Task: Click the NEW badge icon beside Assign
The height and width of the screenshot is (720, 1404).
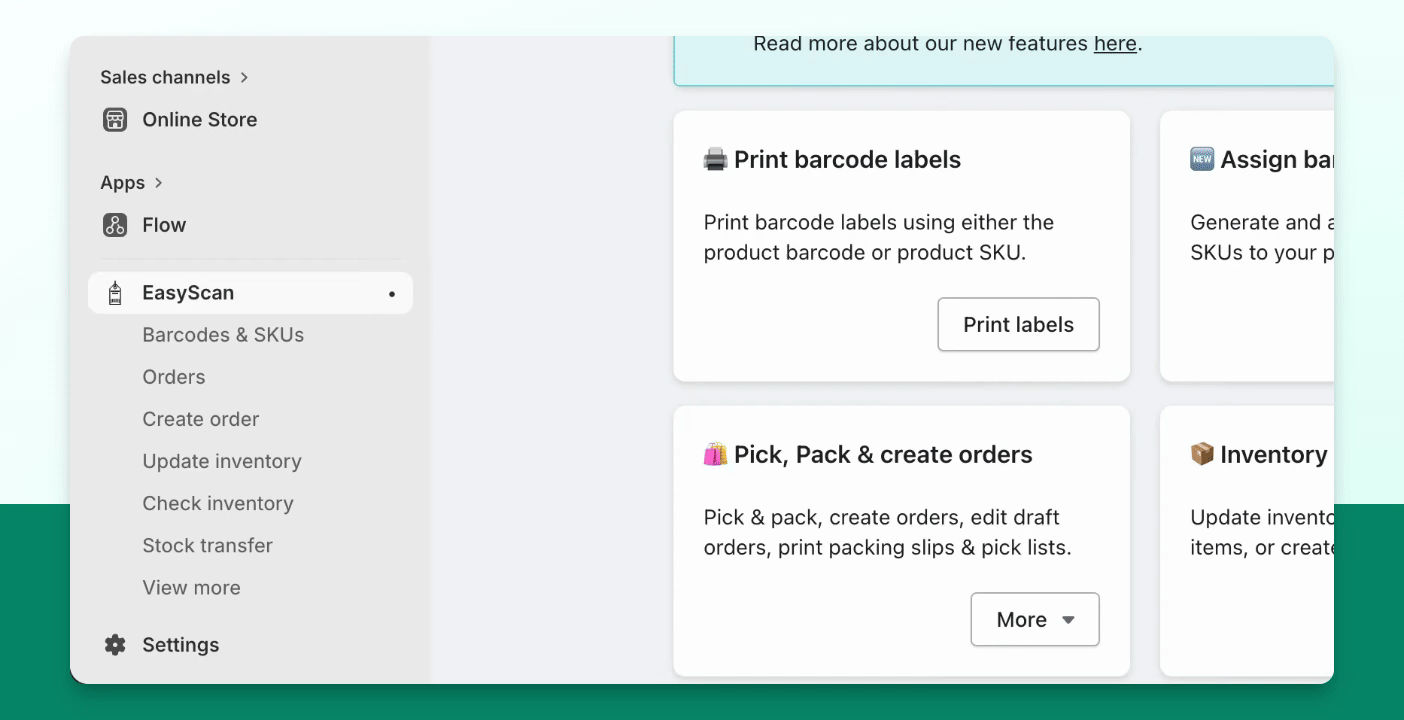Action: (1202, 160)
